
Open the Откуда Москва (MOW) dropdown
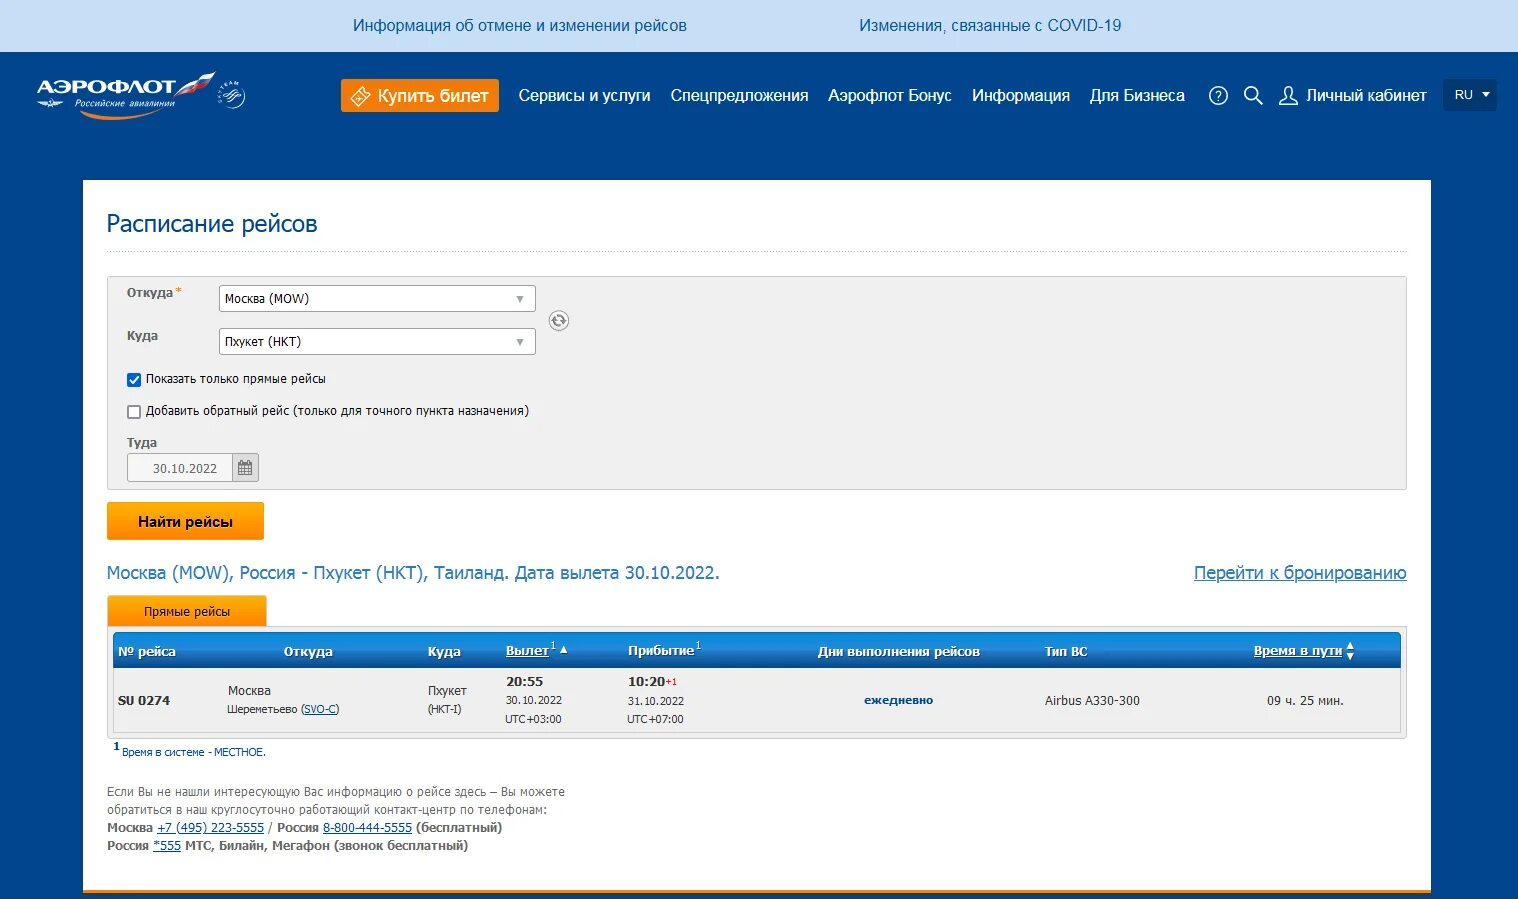[377, 298]
